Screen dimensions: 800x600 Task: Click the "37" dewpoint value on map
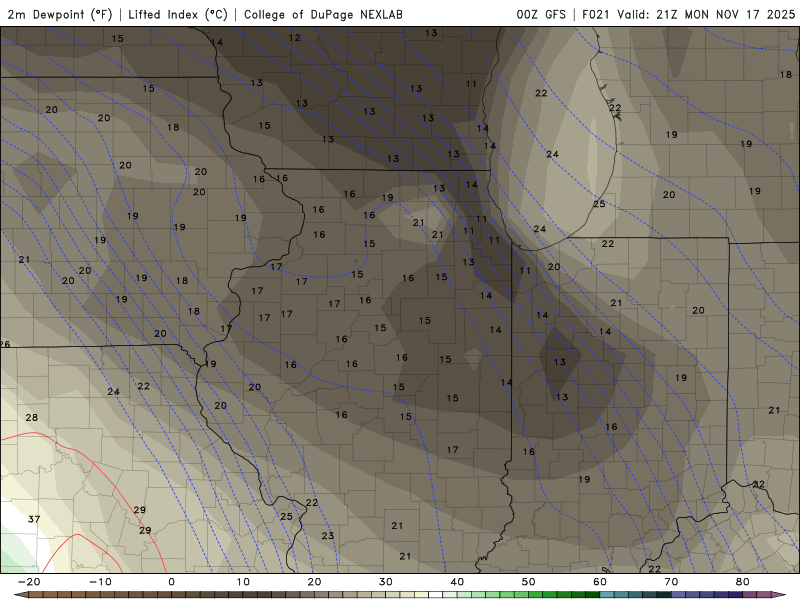(34, 519)
